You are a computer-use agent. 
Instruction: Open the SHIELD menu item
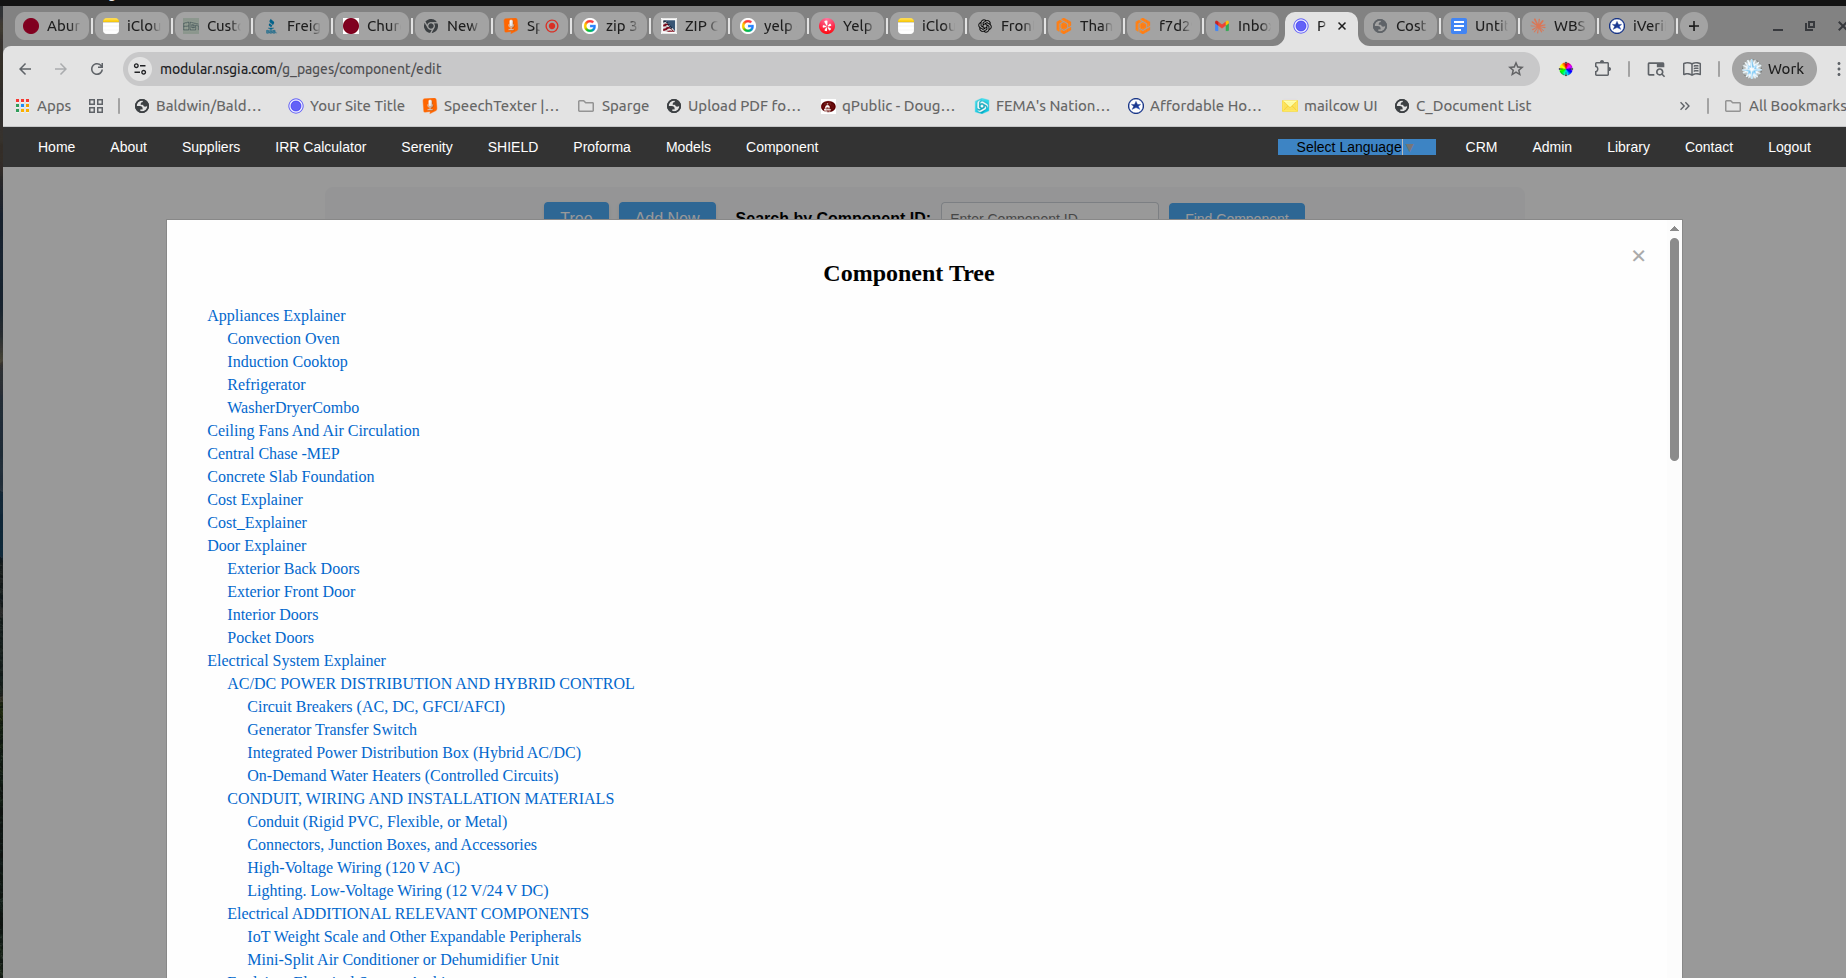[513, 147]
